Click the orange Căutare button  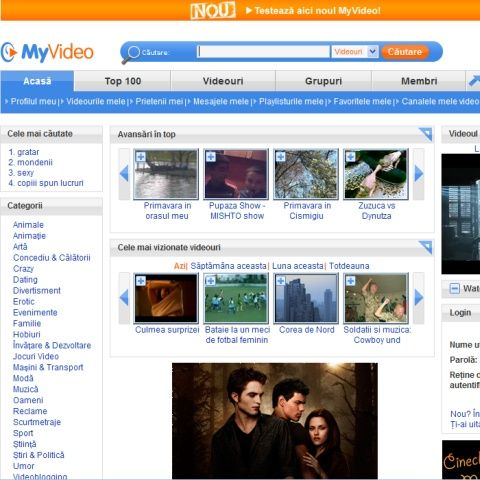[405, 52]
